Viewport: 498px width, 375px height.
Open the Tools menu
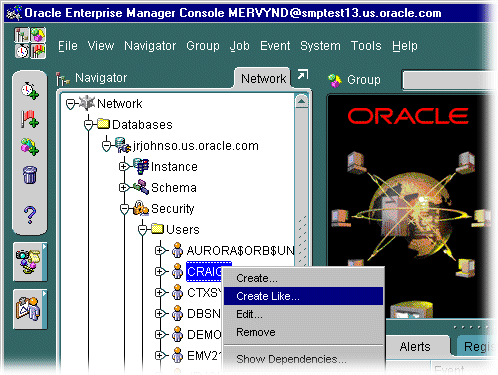click(x=366, y=46)
